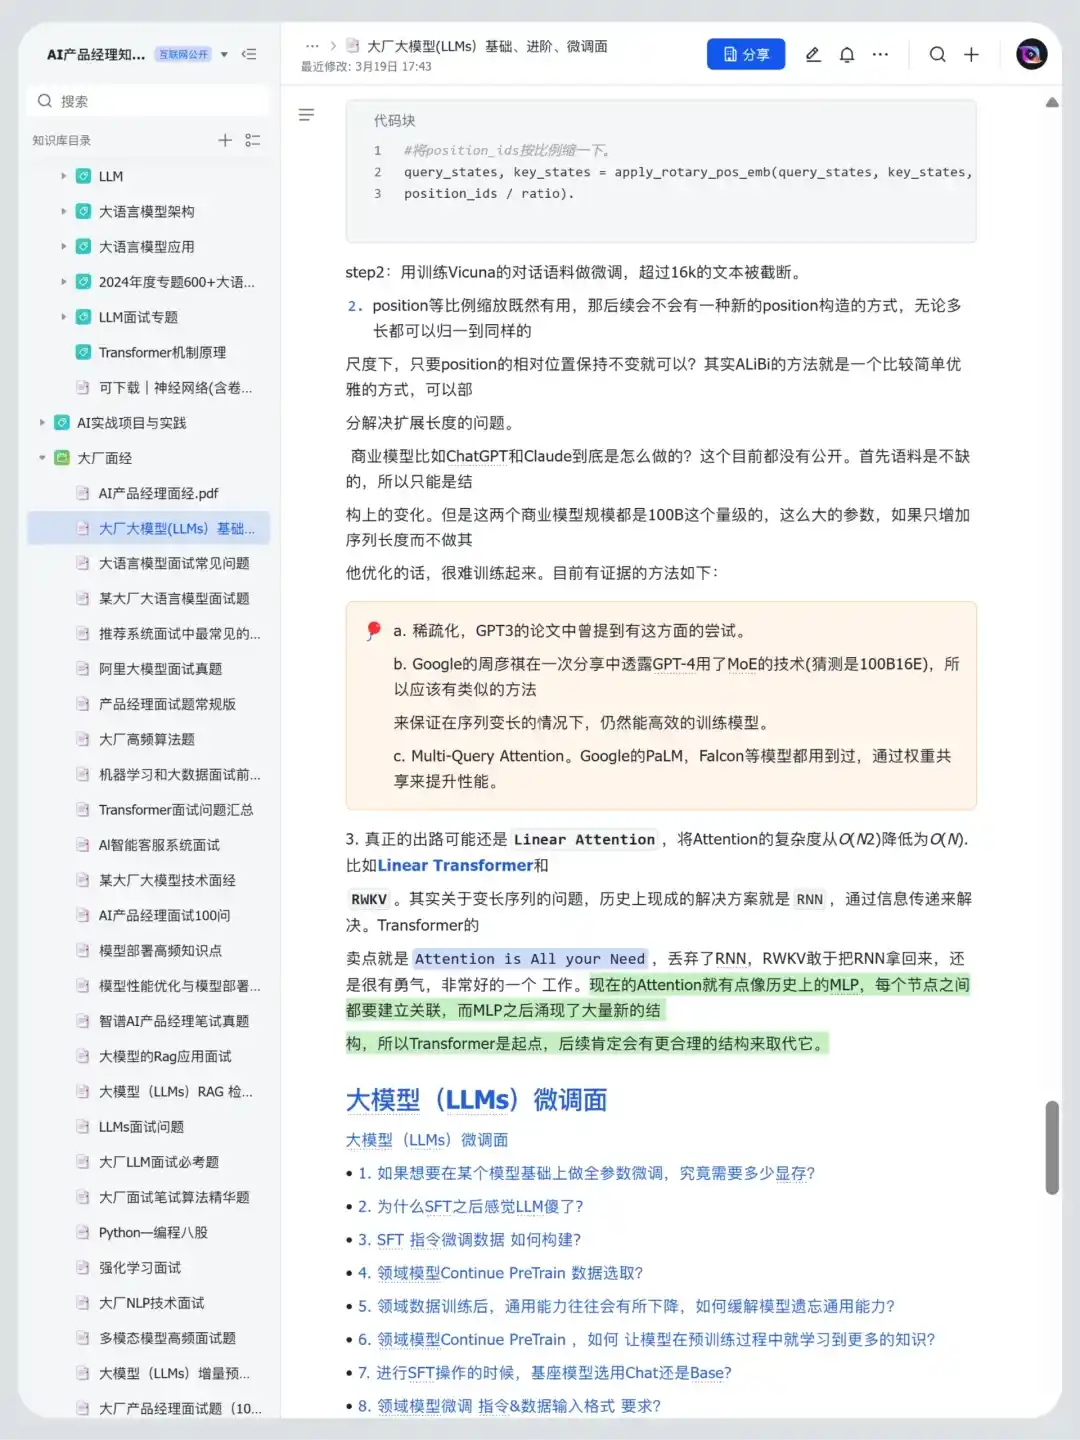Click your profile avatar in the top-right corner

[1031, 54]
